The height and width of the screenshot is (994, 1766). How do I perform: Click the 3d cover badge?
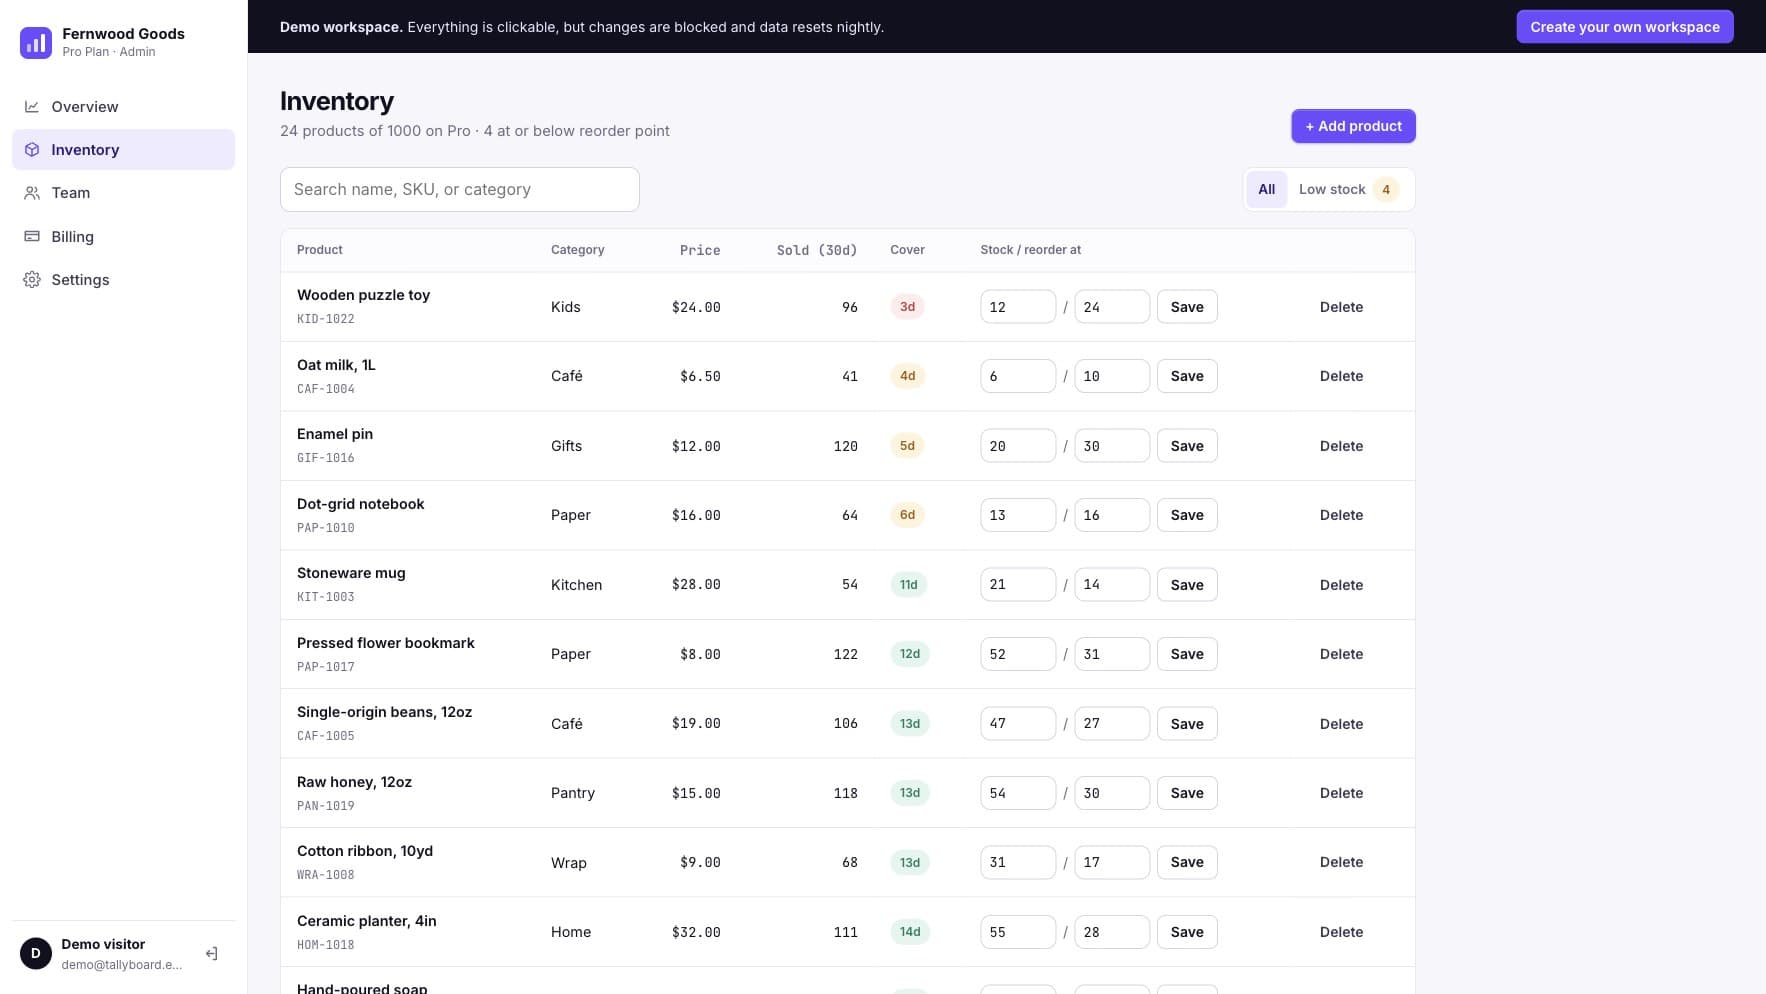907,307
